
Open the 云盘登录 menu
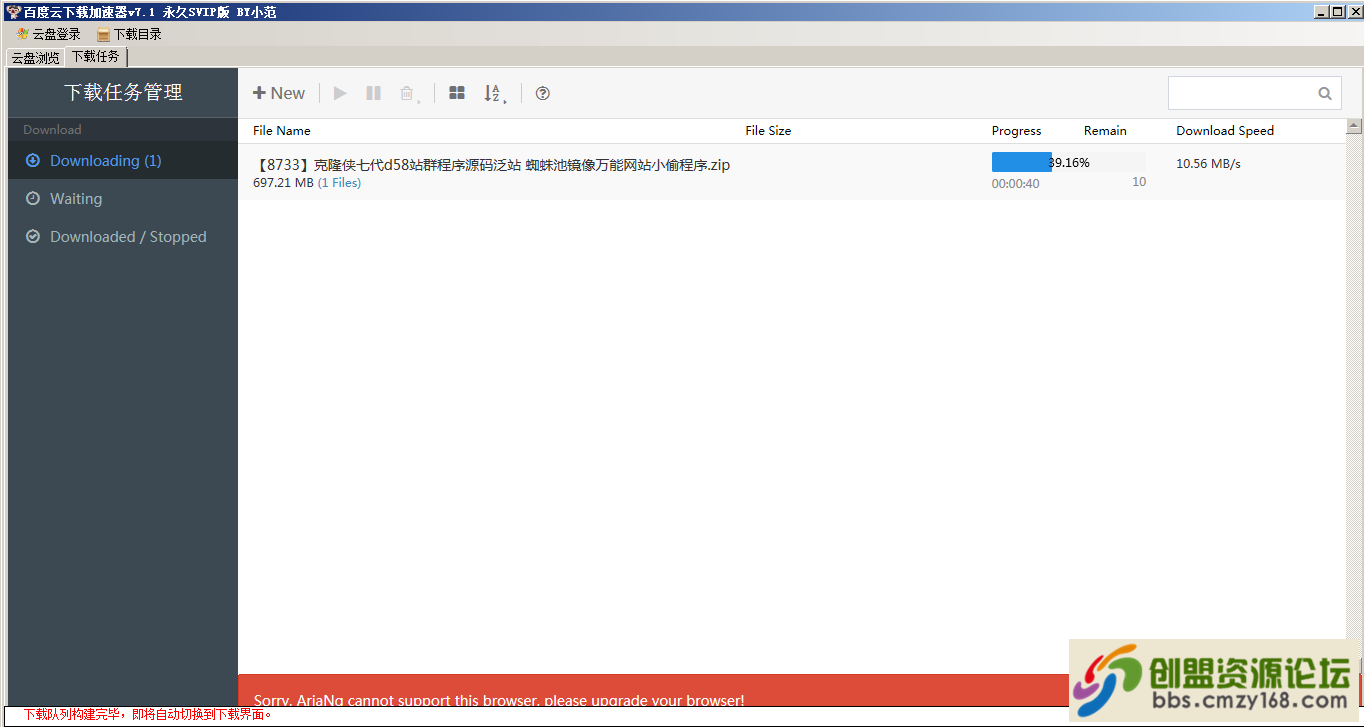pos(48,34)
